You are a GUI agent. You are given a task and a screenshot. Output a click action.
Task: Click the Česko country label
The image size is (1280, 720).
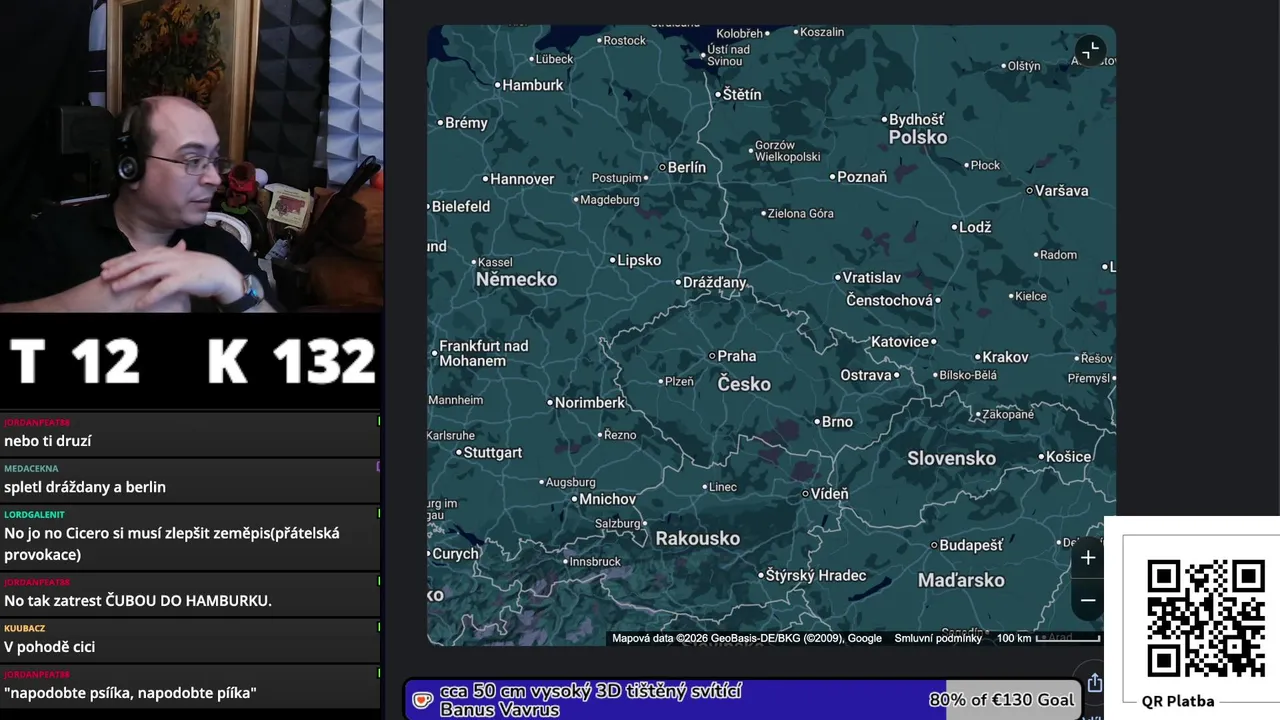pyautogui.click(x=744, y=384)
